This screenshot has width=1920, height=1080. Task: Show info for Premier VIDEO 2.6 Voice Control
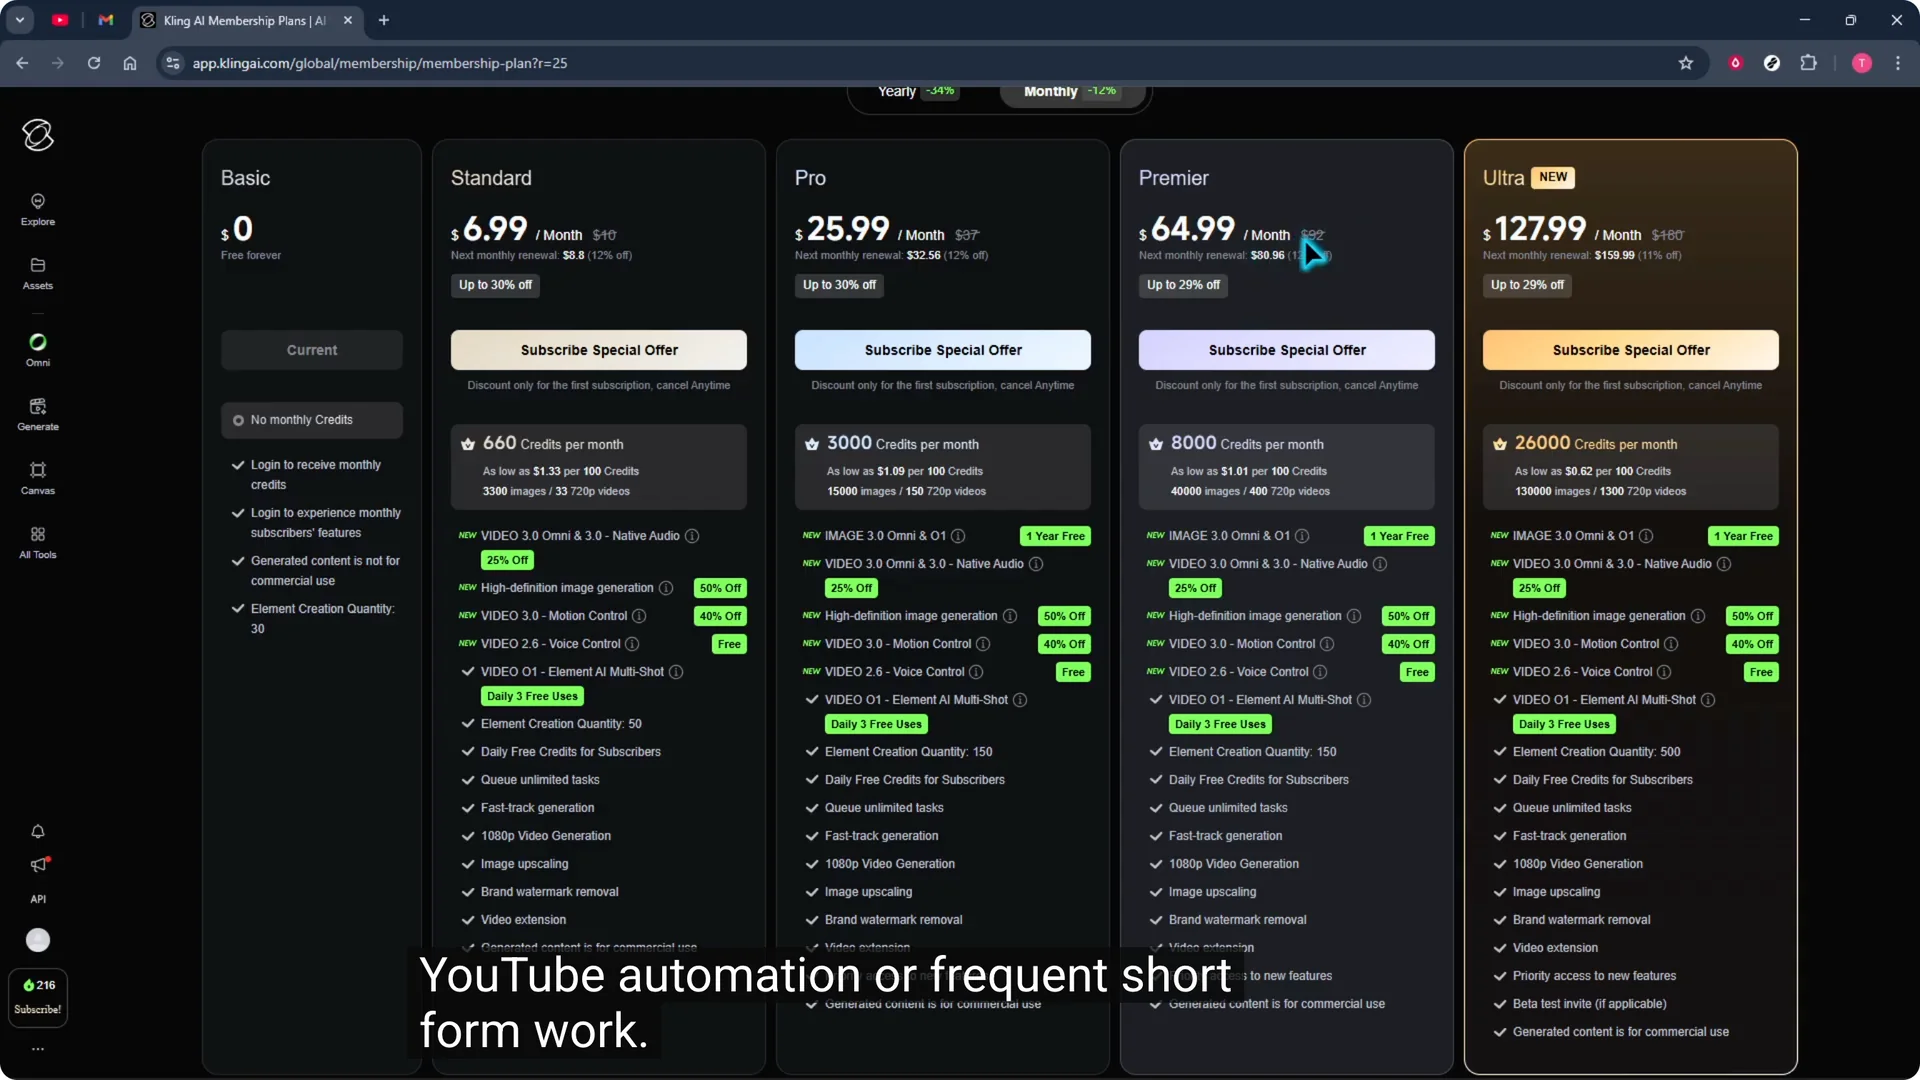pos(1320,672)
